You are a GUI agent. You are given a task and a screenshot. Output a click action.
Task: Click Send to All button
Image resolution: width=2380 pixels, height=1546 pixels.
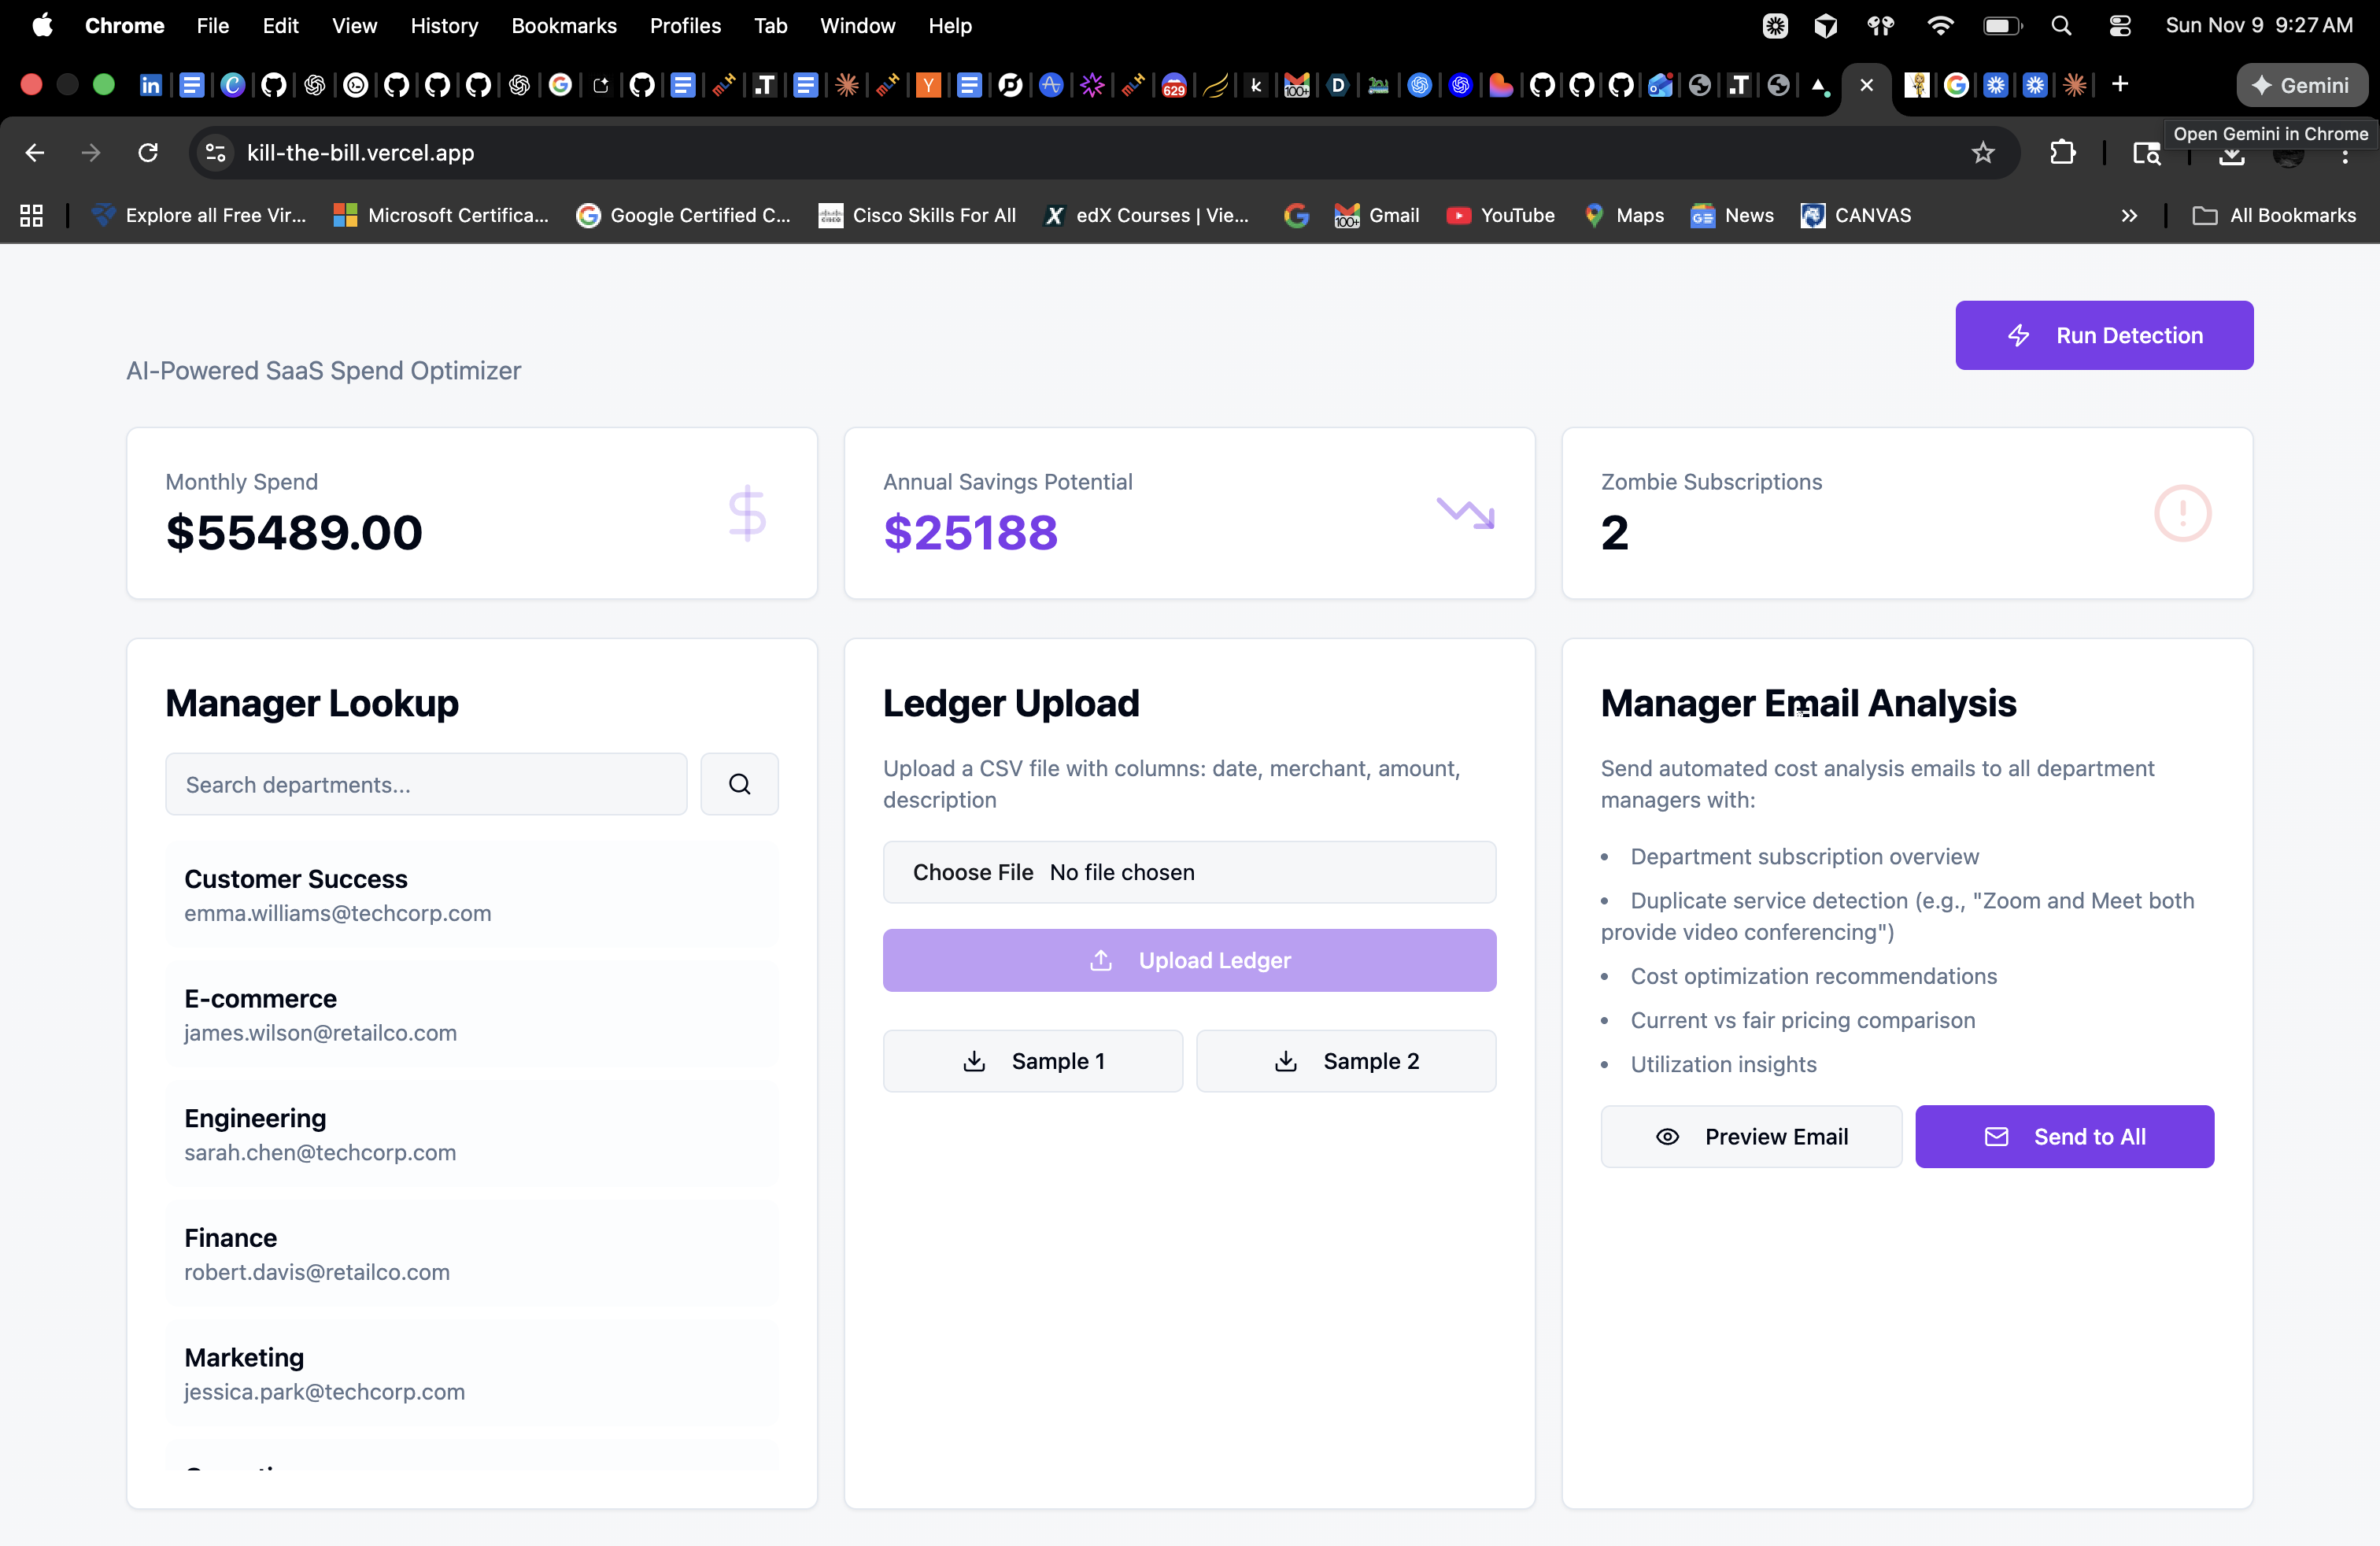[x=2064, y=1136]
